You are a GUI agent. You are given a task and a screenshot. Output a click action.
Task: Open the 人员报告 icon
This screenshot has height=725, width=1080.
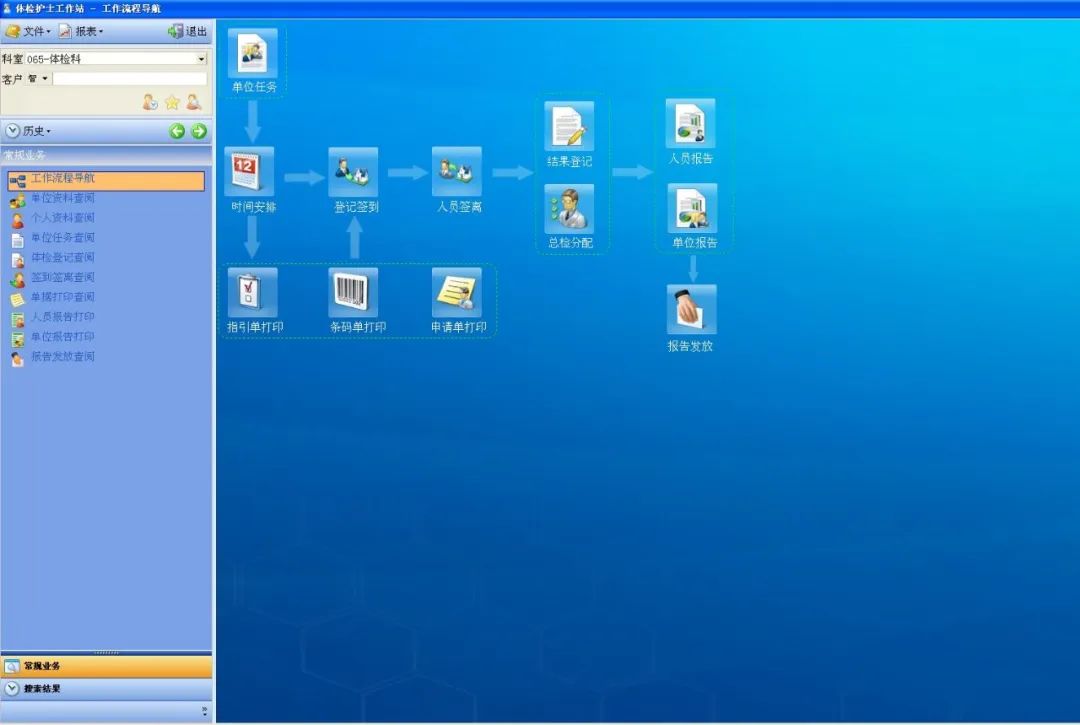691,124
